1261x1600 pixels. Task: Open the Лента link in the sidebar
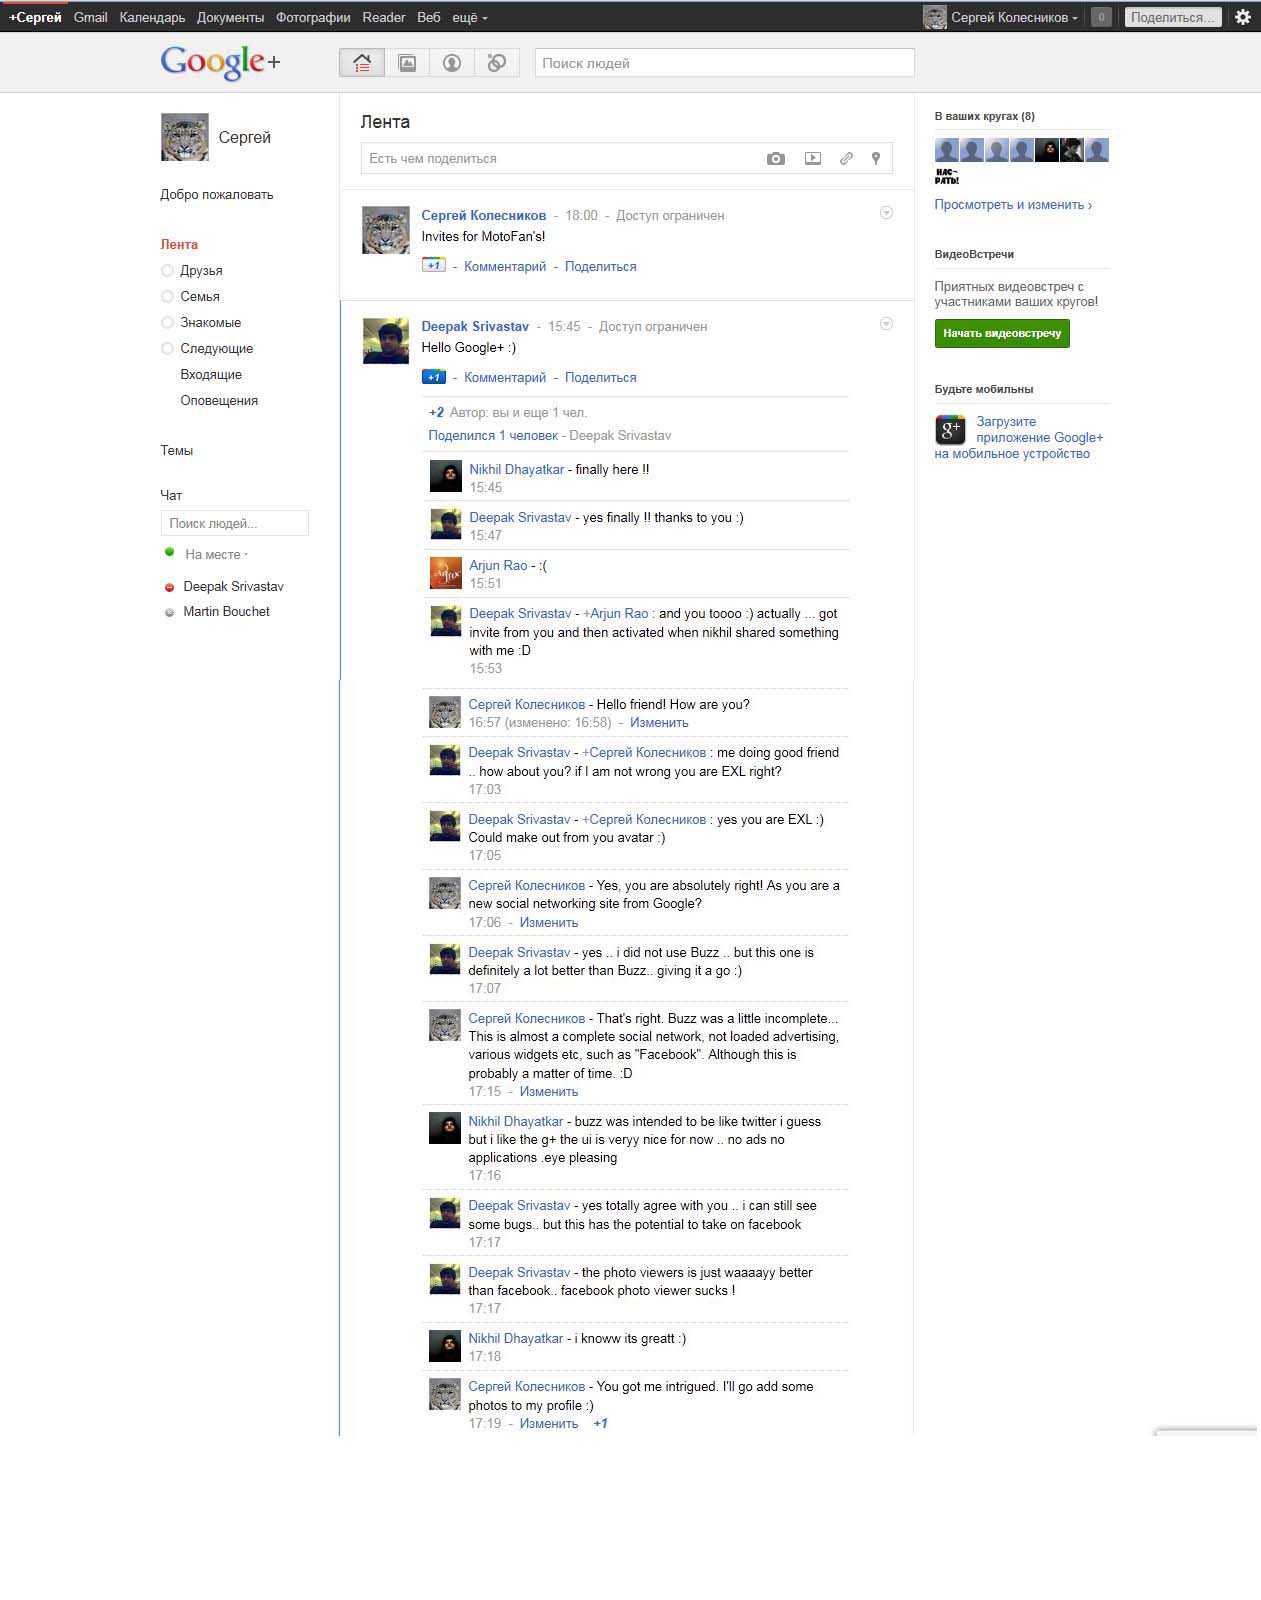(179, 245)
